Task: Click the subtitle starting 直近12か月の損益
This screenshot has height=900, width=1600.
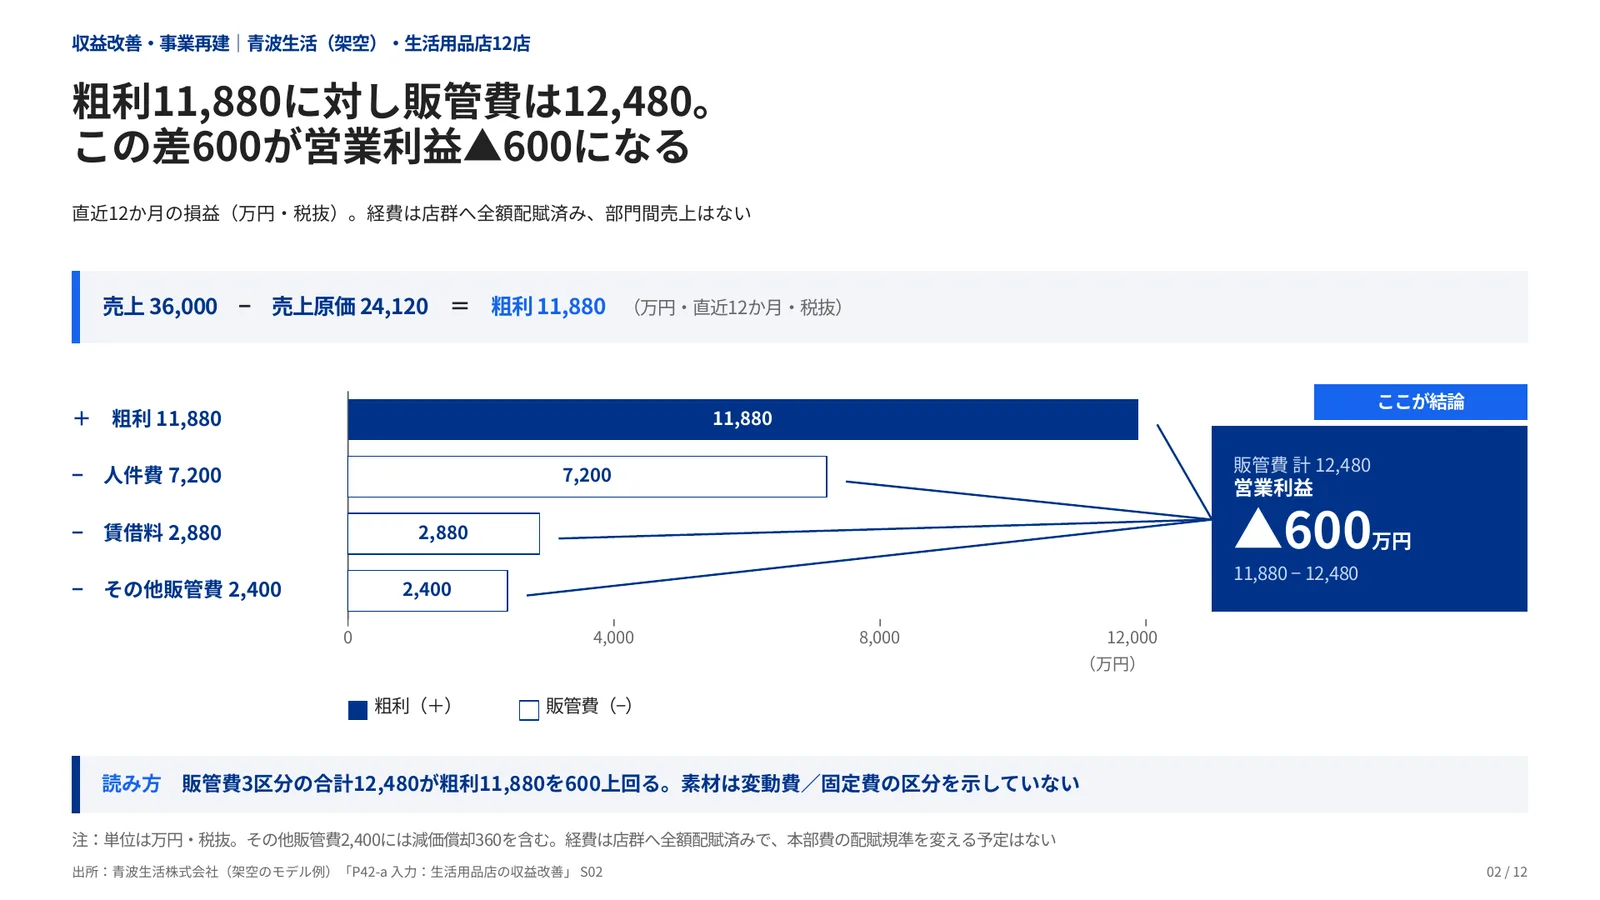Action: (x=412, y=214)
